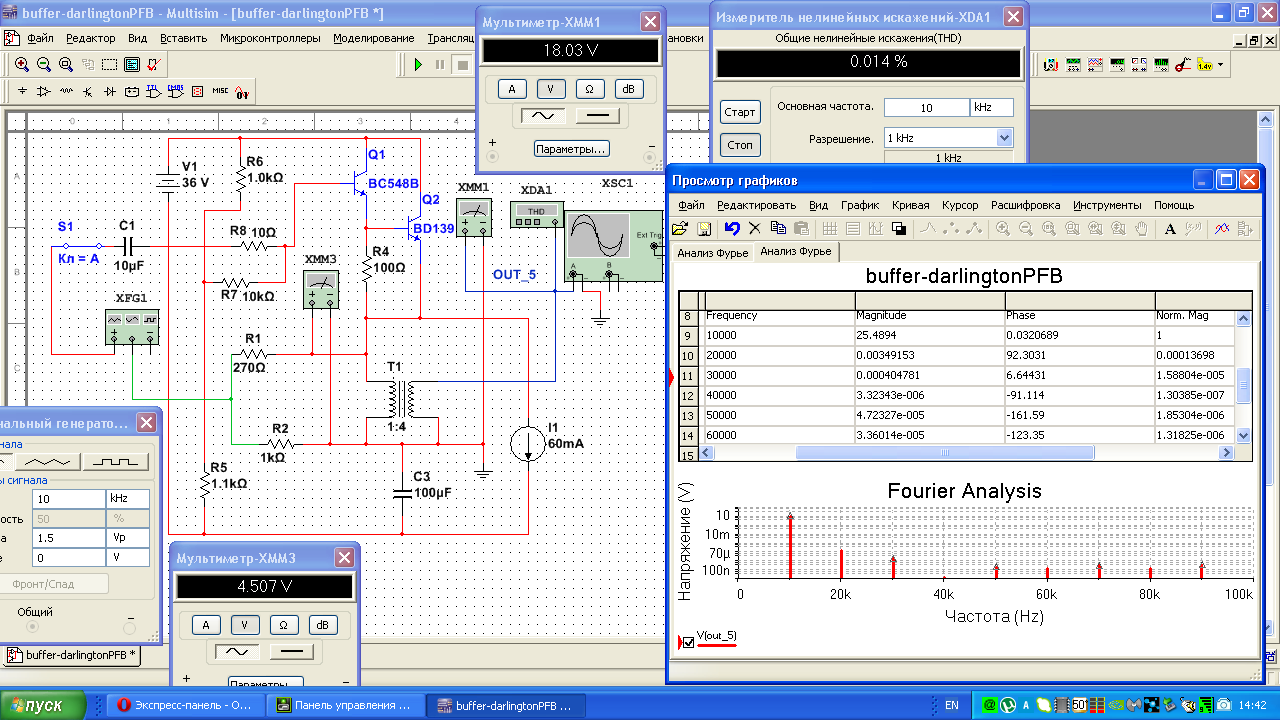The height and width of the screenshot is (720, 1280).
Task: Select square waveform in function generator
Action: pos(114,462)
